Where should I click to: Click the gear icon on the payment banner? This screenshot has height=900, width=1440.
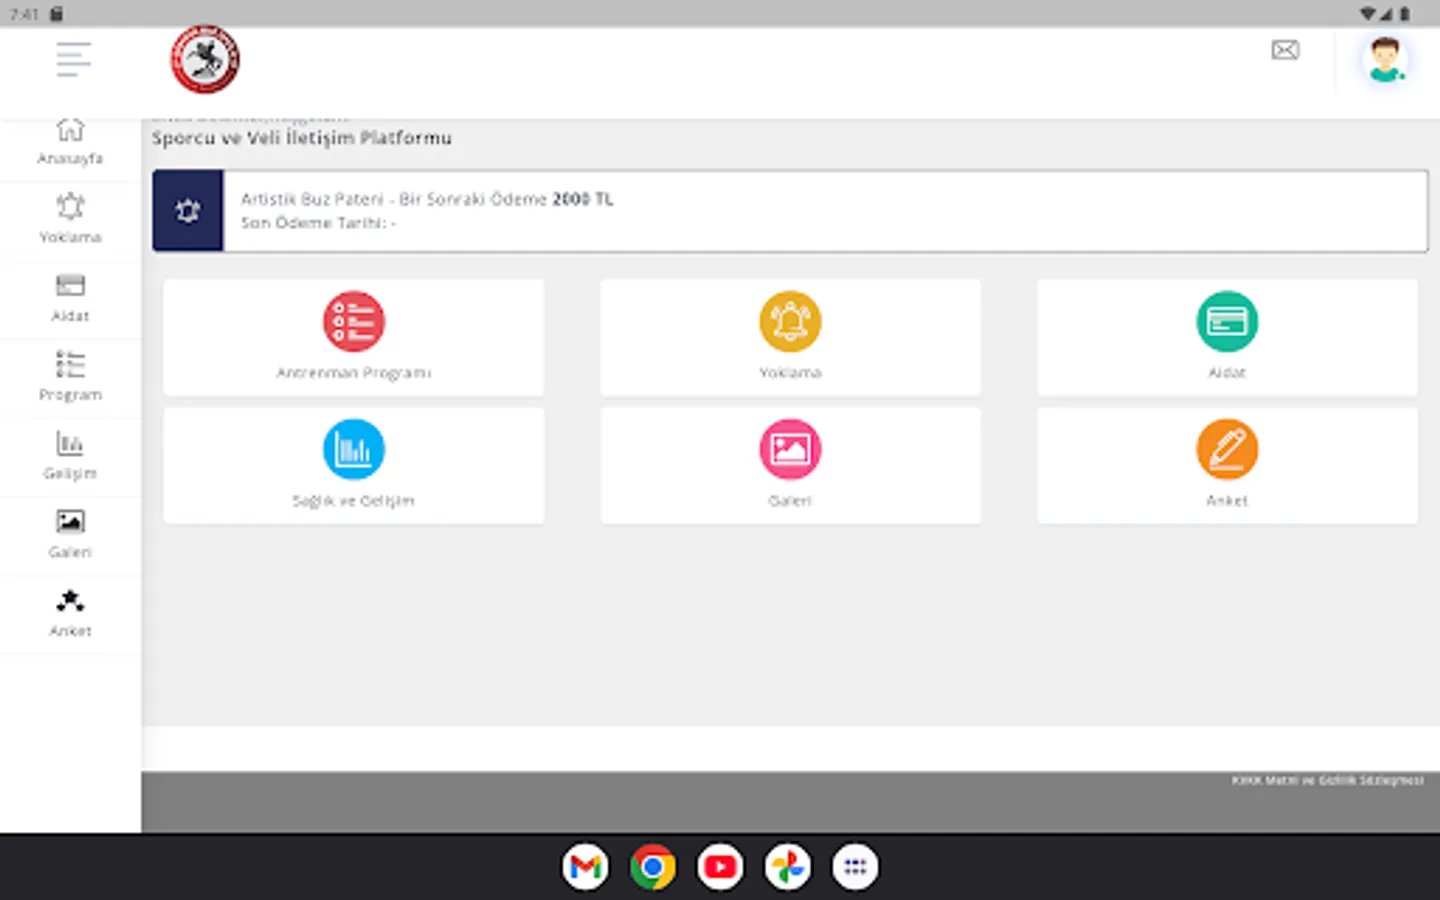coord(187,211)
